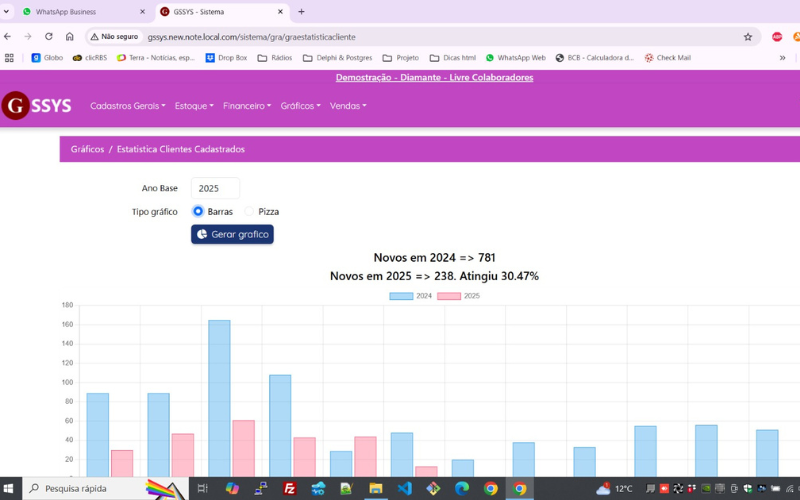Click the browser reload icon
This screenshot has width=800, height=500.
coord(49,37)
